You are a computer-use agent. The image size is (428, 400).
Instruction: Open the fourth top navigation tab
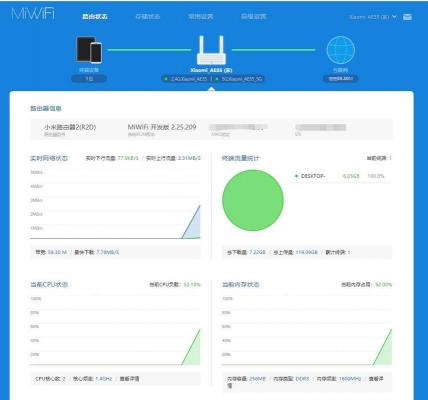(254, 16)
